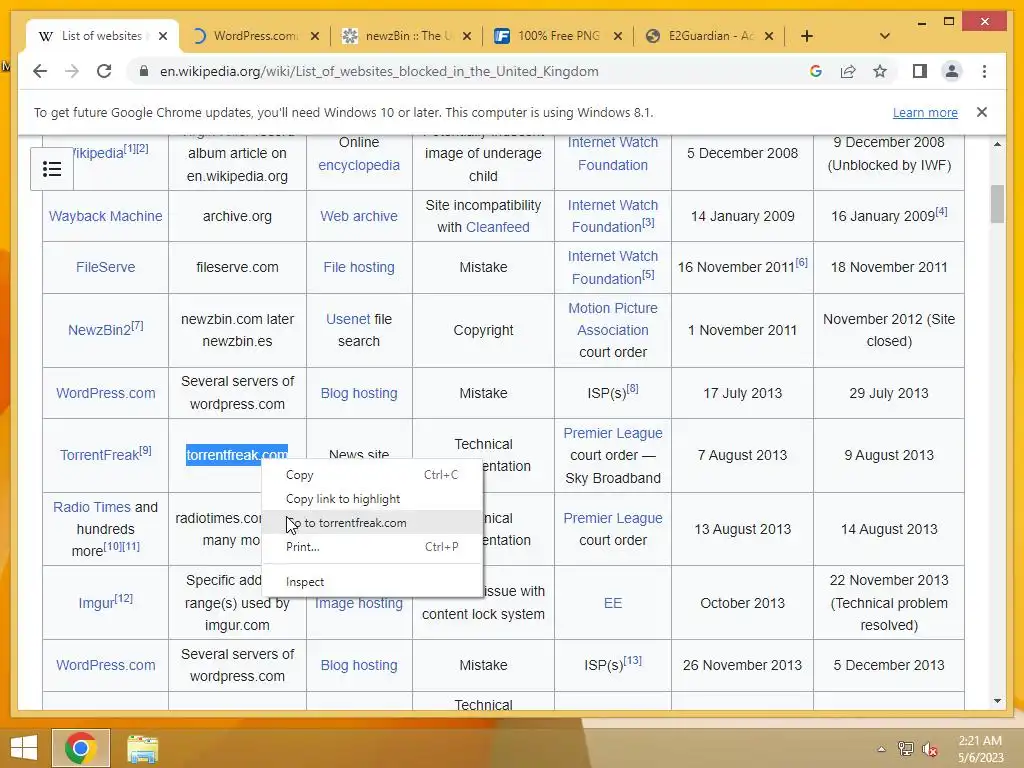Image resolution: width=1024 pixels, height=768 pixels.
Task: Close the newzBin tab
Action: tap(466, 36)
